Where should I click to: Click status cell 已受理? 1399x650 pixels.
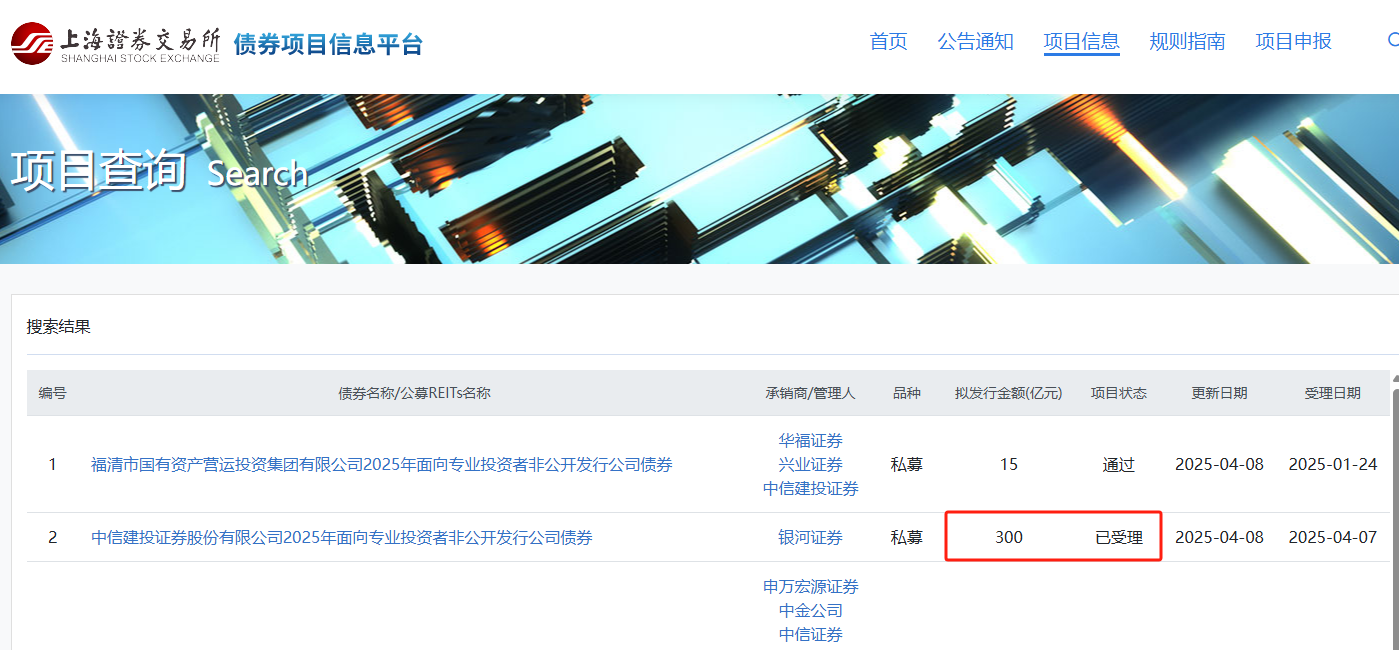pyautogui.click(x=1119, y=537)
